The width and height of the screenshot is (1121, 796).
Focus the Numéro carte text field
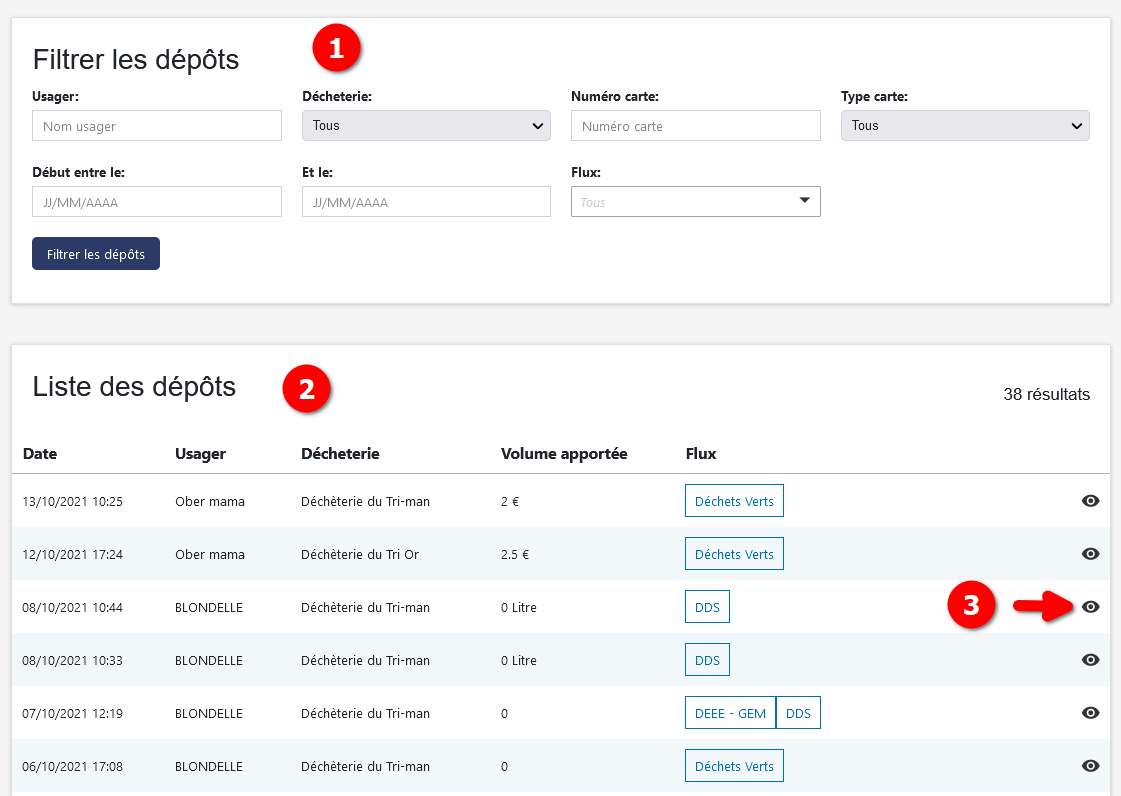point(695,126)
